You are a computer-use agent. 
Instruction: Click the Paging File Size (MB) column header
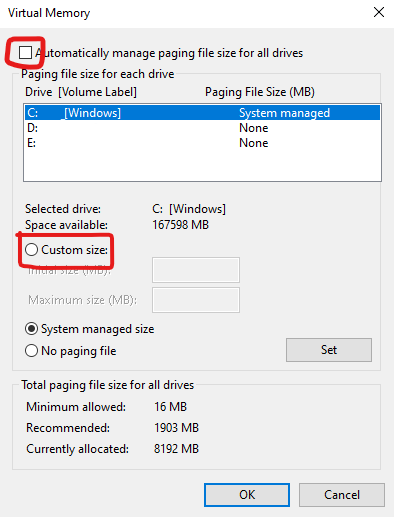tap(260, 92)
